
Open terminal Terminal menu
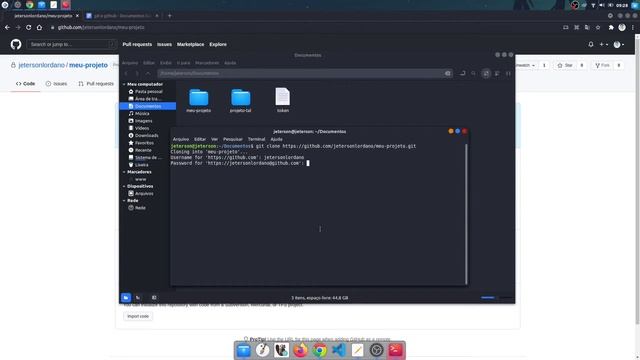pyautogui.click(x=256, y=139)
